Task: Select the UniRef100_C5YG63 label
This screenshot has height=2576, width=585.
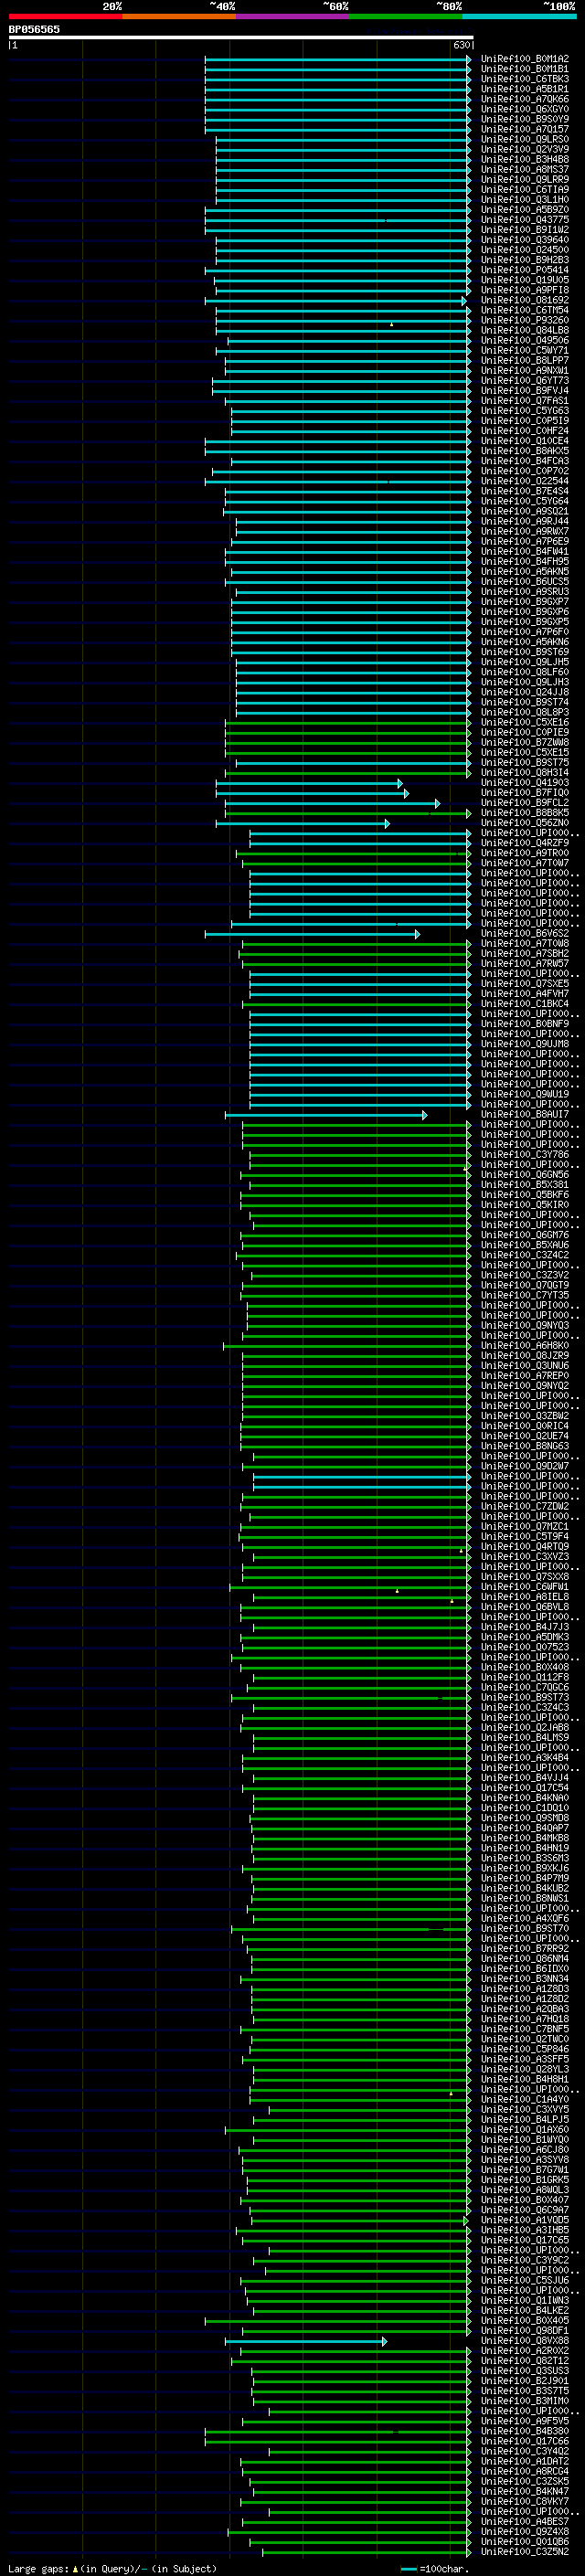Action: [525, 411]
